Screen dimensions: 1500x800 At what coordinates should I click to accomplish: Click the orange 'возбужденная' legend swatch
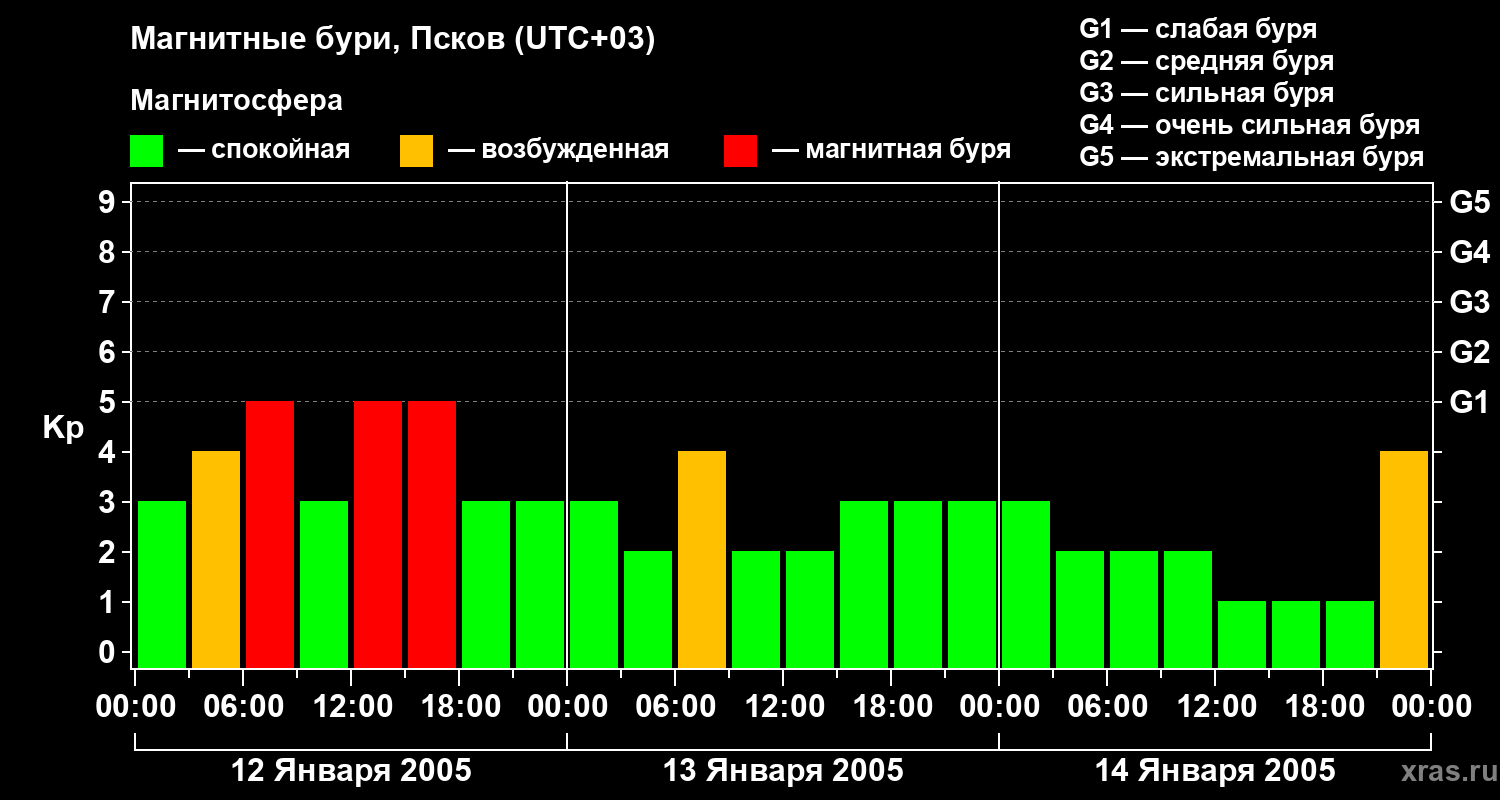[x=417, y=151]
